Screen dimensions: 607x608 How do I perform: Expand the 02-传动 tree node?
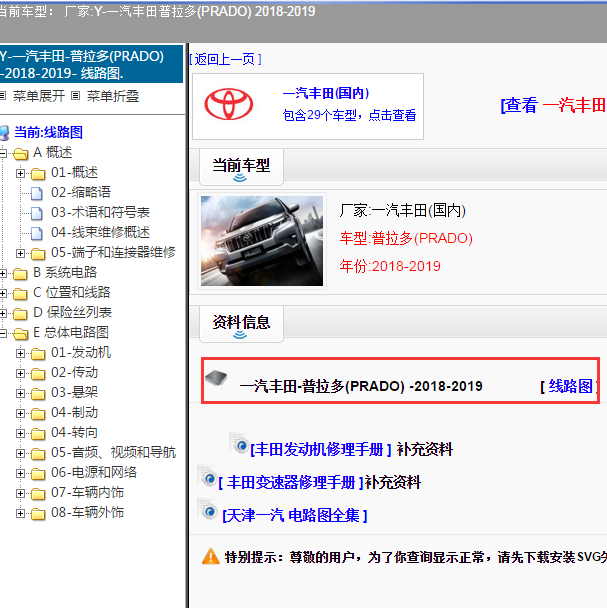click(20, 373)
